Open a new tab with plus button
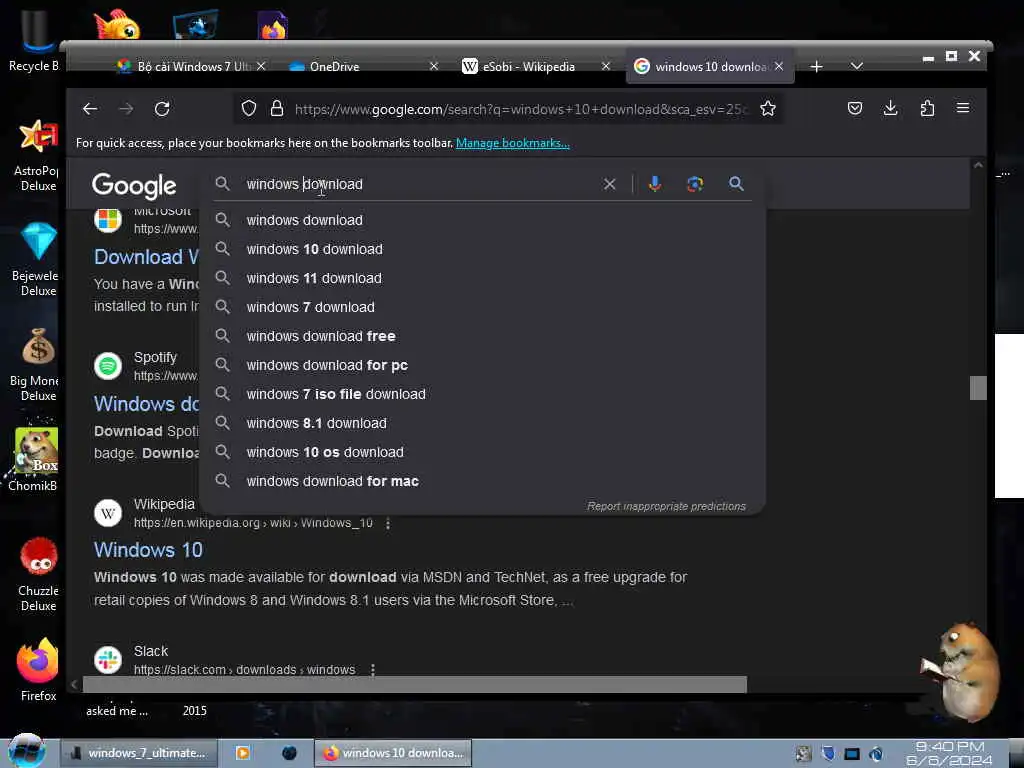 816,67
